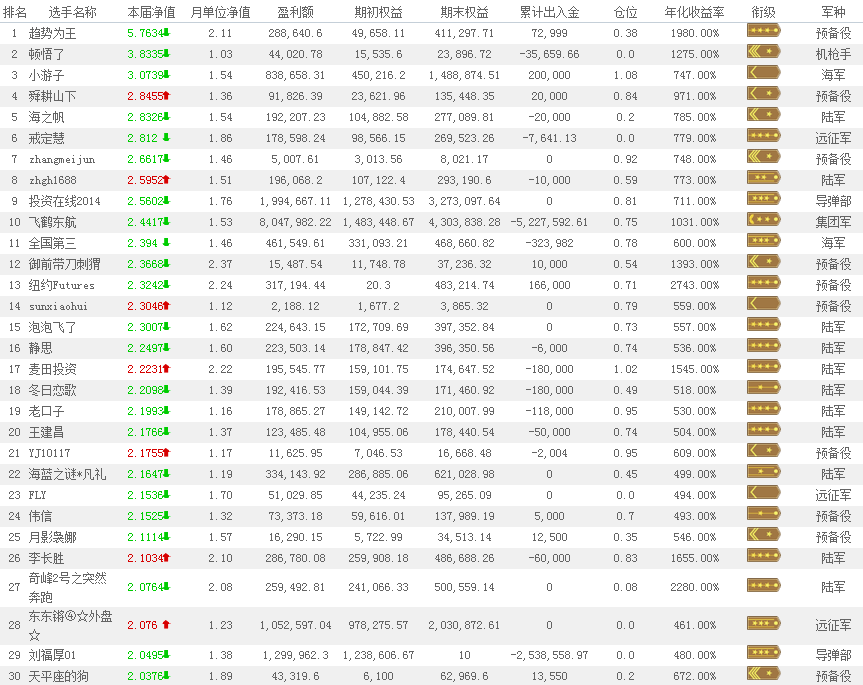Open player 东东锵④☆外盘☆

point(70,625)
